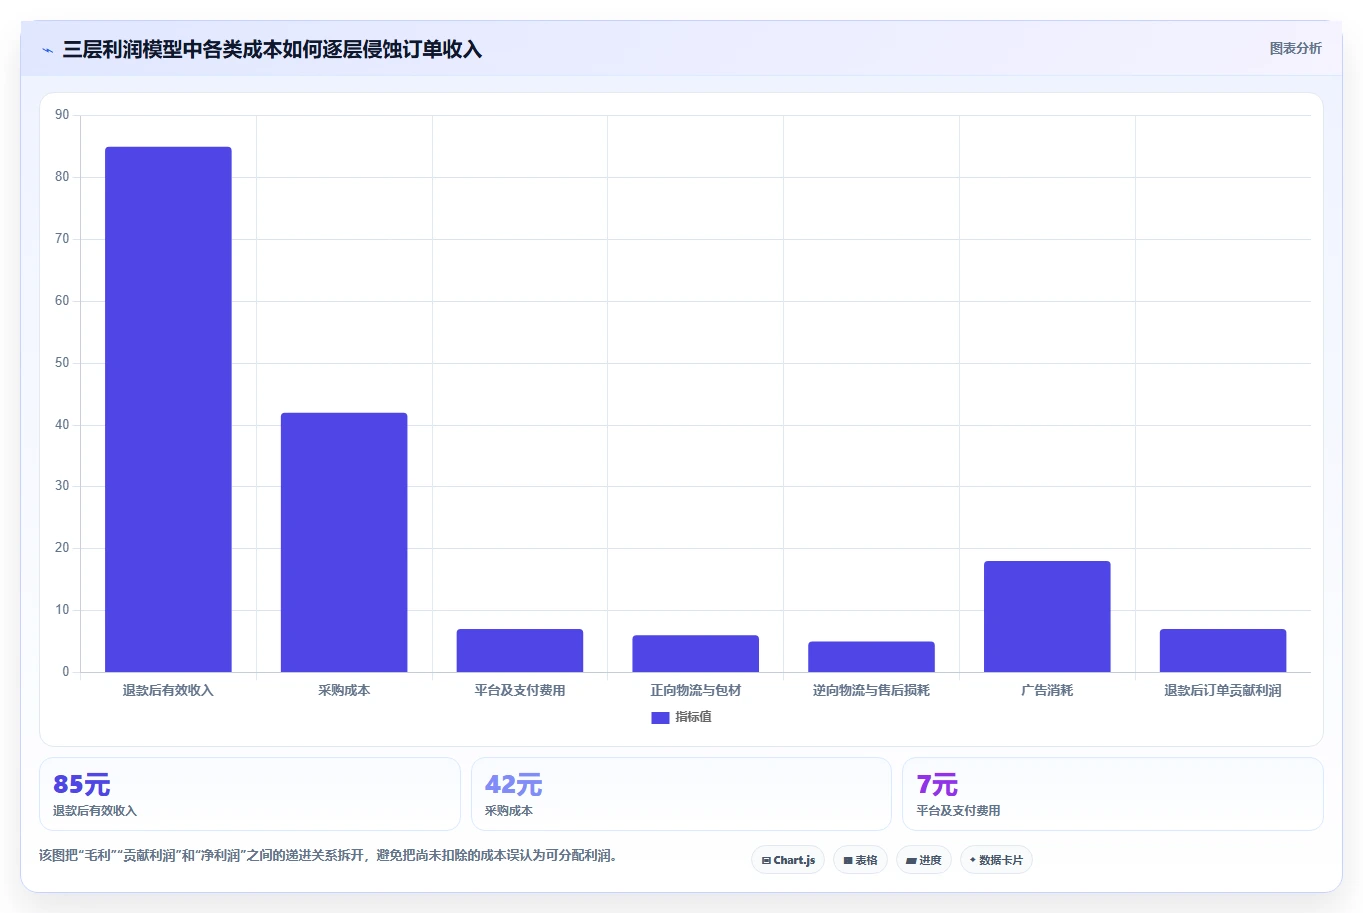
Task: Click the x-axis label 退款后有效收入
Action: (168, 690)
